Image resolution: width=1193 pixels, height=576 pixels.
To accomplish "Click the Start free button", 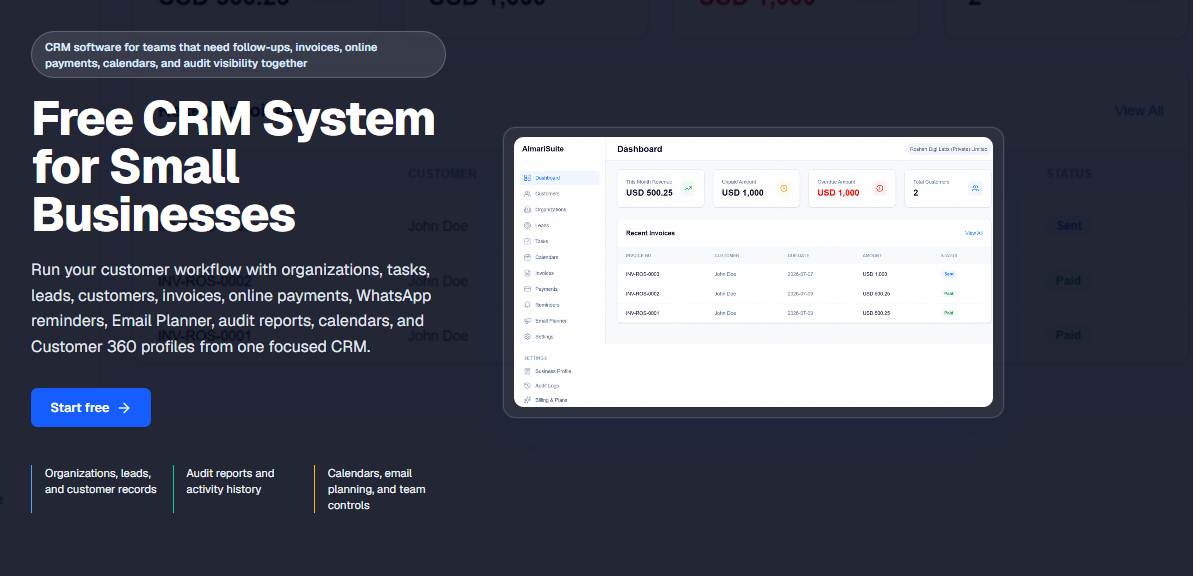I will [91, 408].
